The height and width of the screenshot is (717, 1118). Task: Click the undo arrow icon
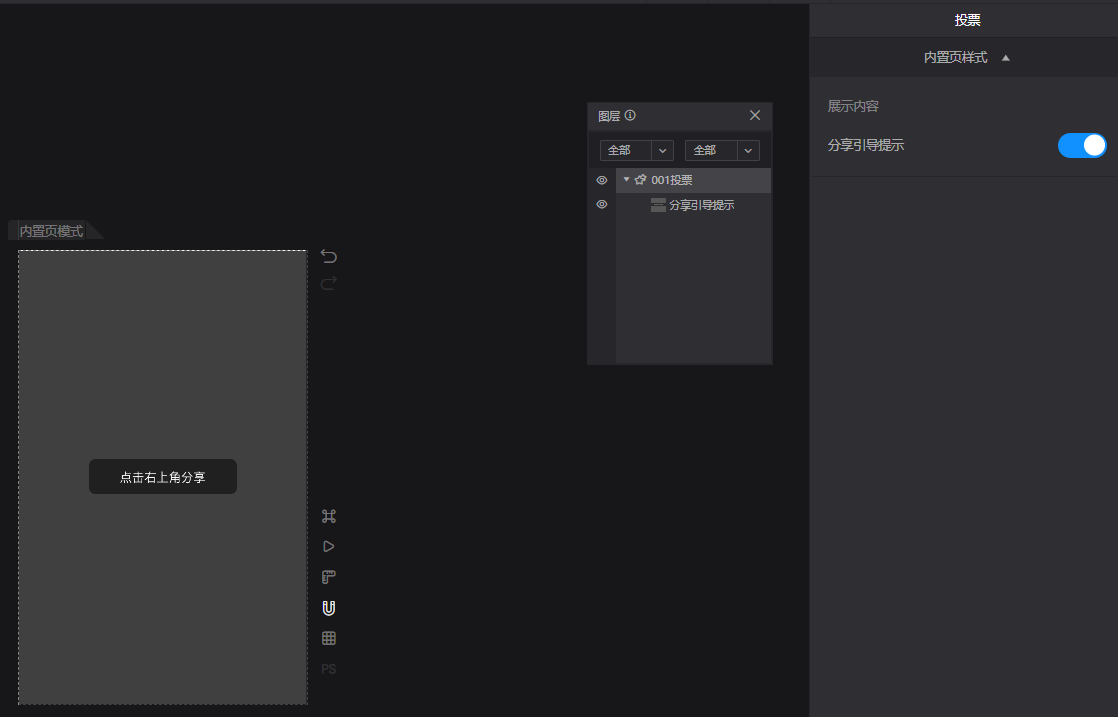coord(329,256)
